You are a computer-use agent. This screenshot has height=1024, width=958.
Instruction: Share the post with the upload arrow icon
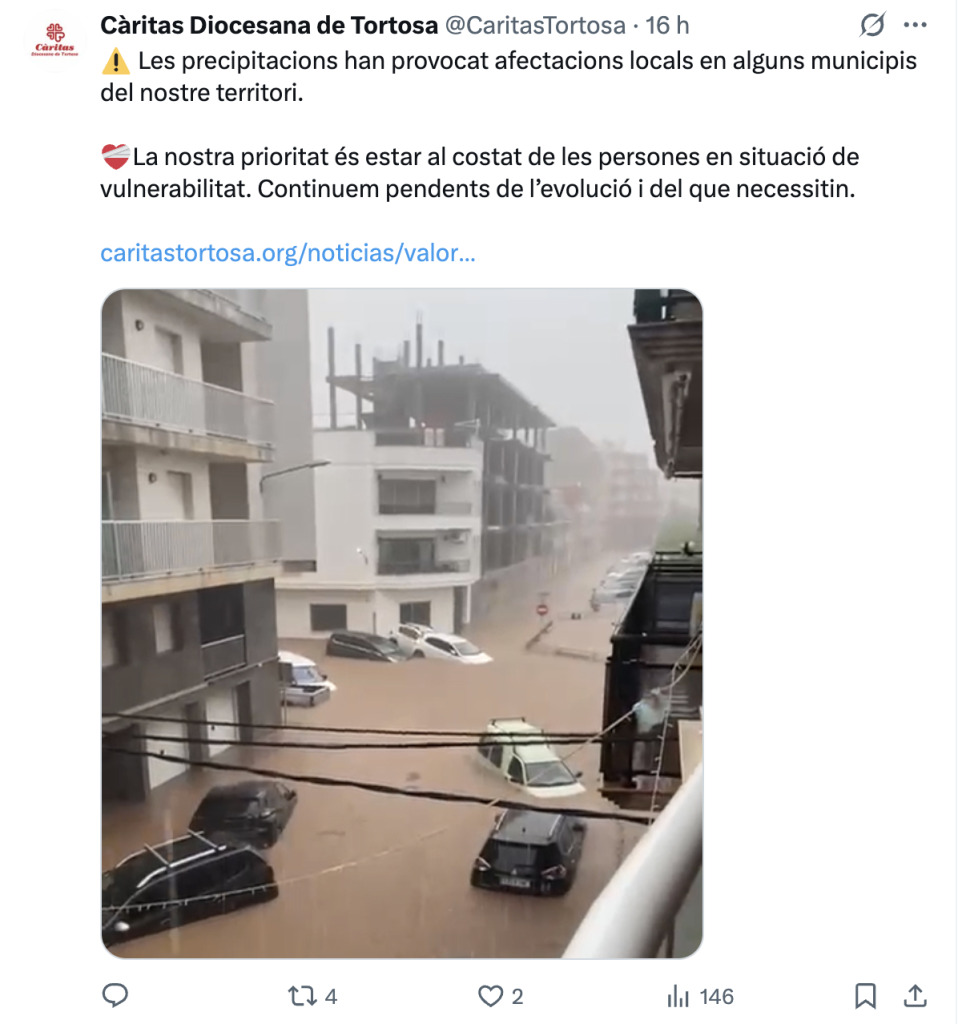pyautogui.click(x=915, y=995)
